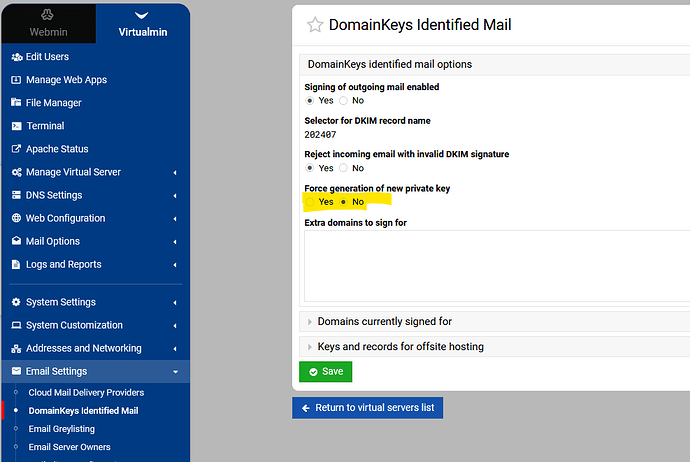The height and width of the screenshot is (462, 690).
Task: Open the Virtualmin tab
Action: point(143,24)
